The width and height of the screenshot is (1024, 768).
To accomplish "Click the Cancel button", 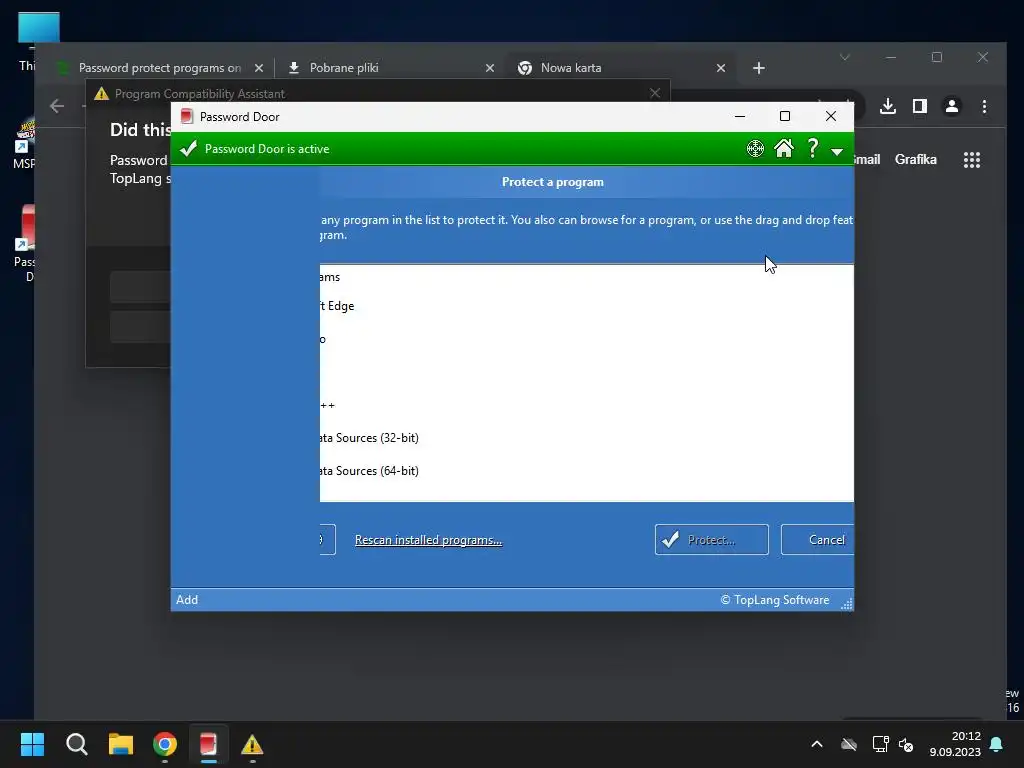I will 818,539.
